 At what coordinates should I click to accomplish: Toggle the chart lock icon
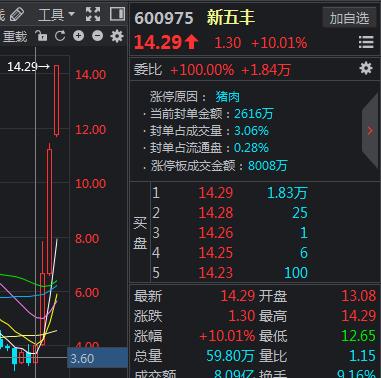tap(41, 36)
